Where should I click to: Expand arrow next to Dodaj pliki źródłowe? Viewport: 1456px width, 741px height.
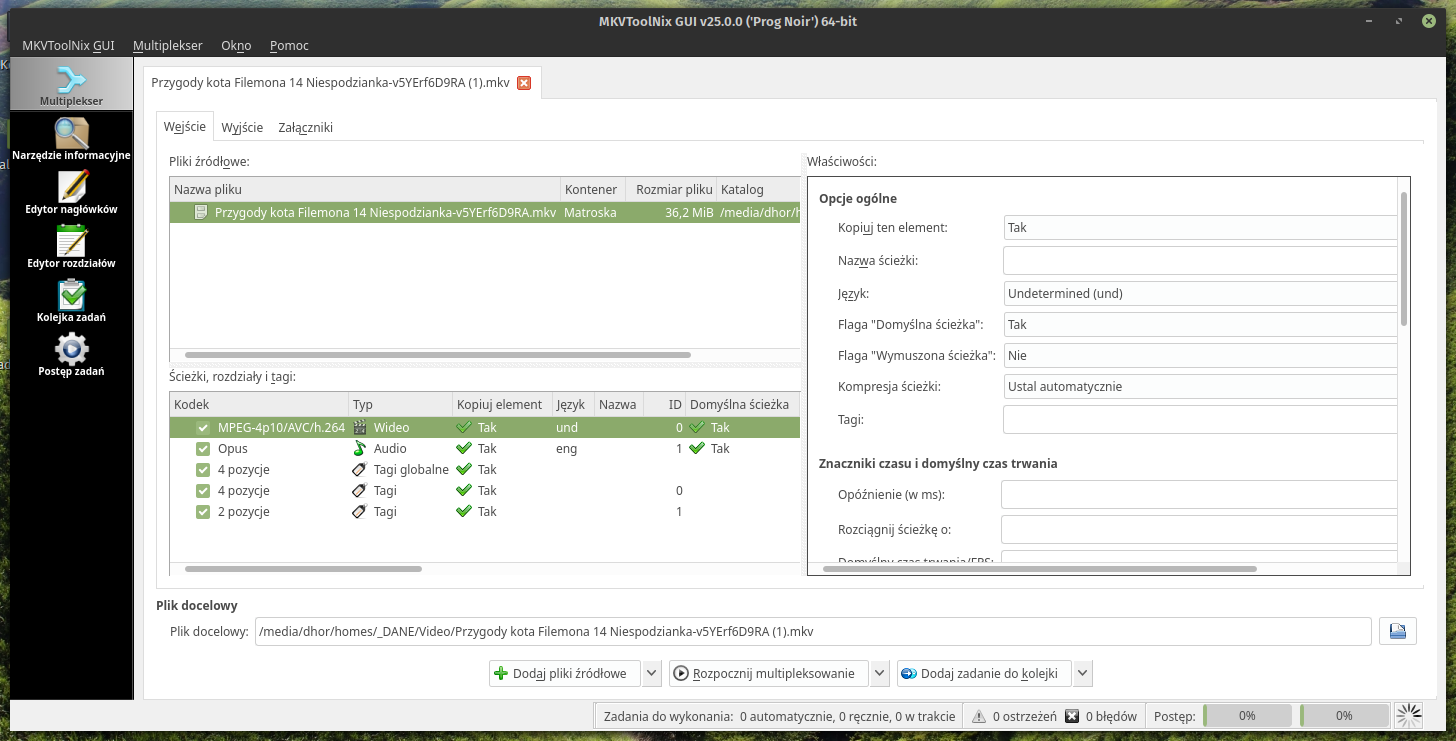[x=652, y=673]
